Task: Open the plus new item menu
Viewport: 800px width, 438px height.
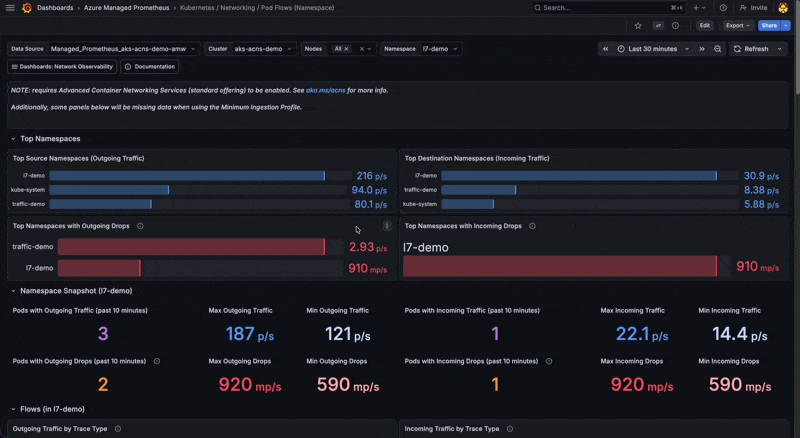Action: 699,8
